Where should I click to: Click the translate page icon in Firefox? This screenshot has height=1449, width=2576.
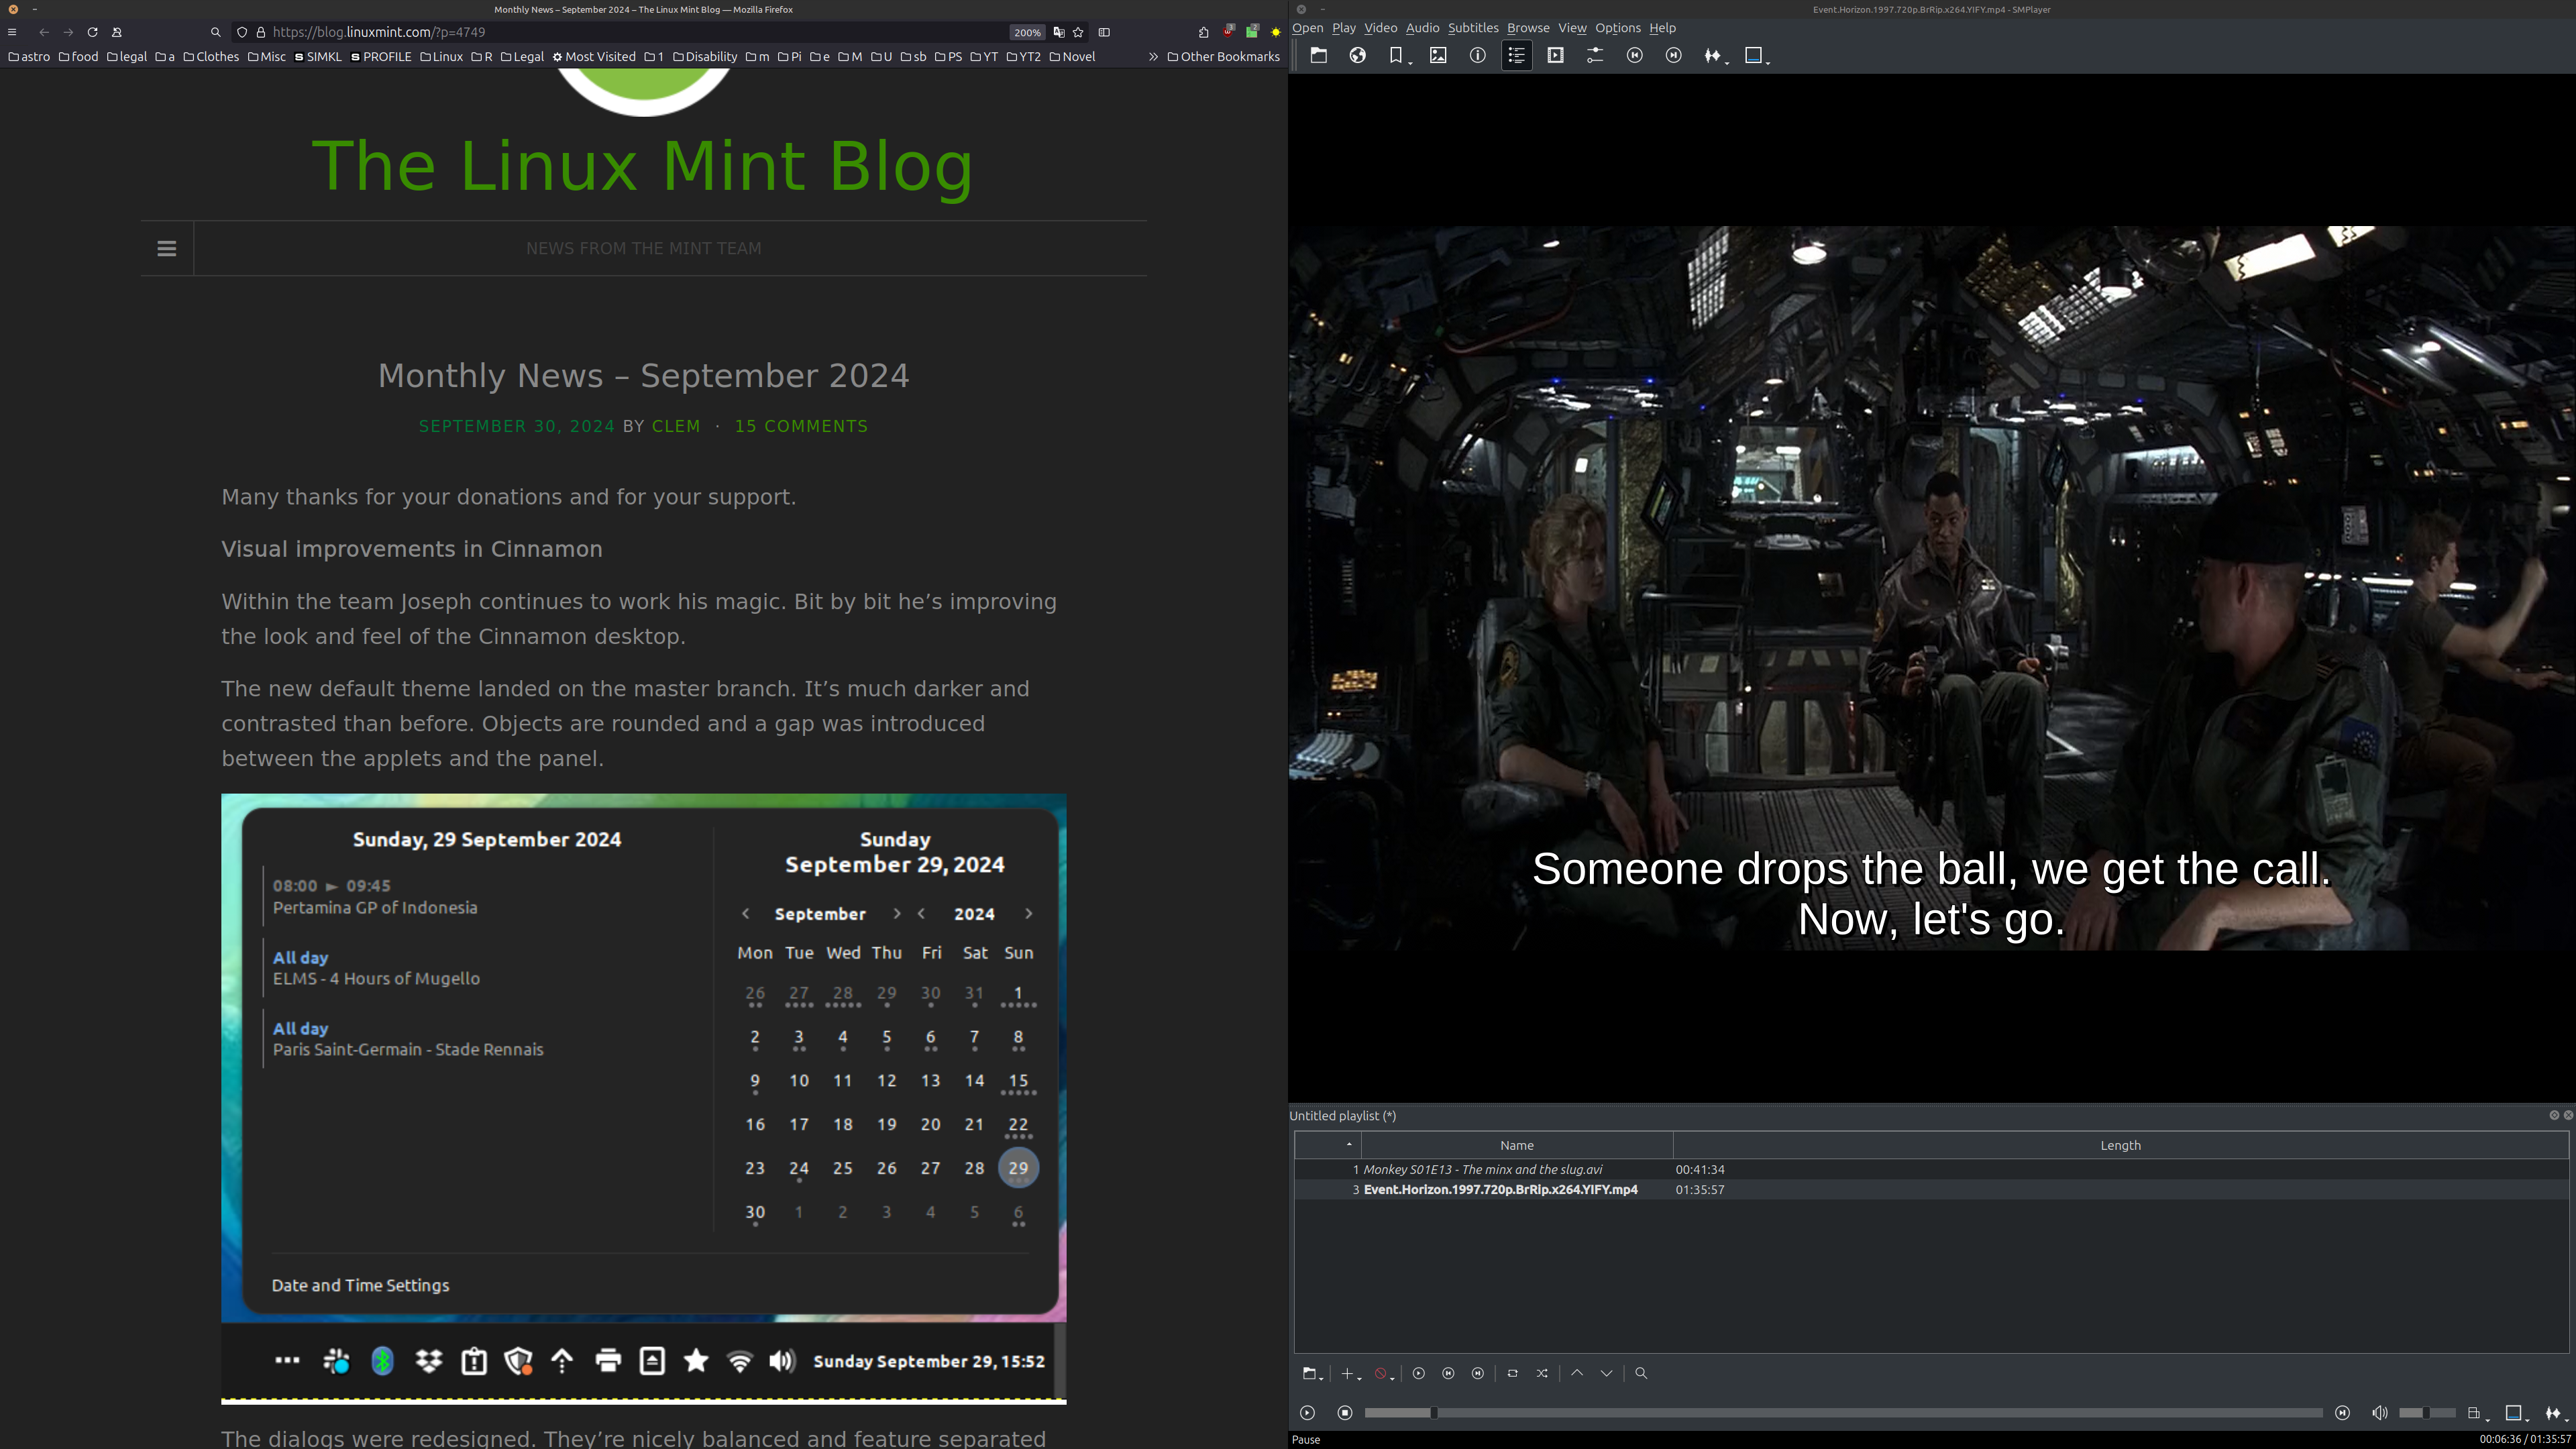click(x=1059, y=32)
